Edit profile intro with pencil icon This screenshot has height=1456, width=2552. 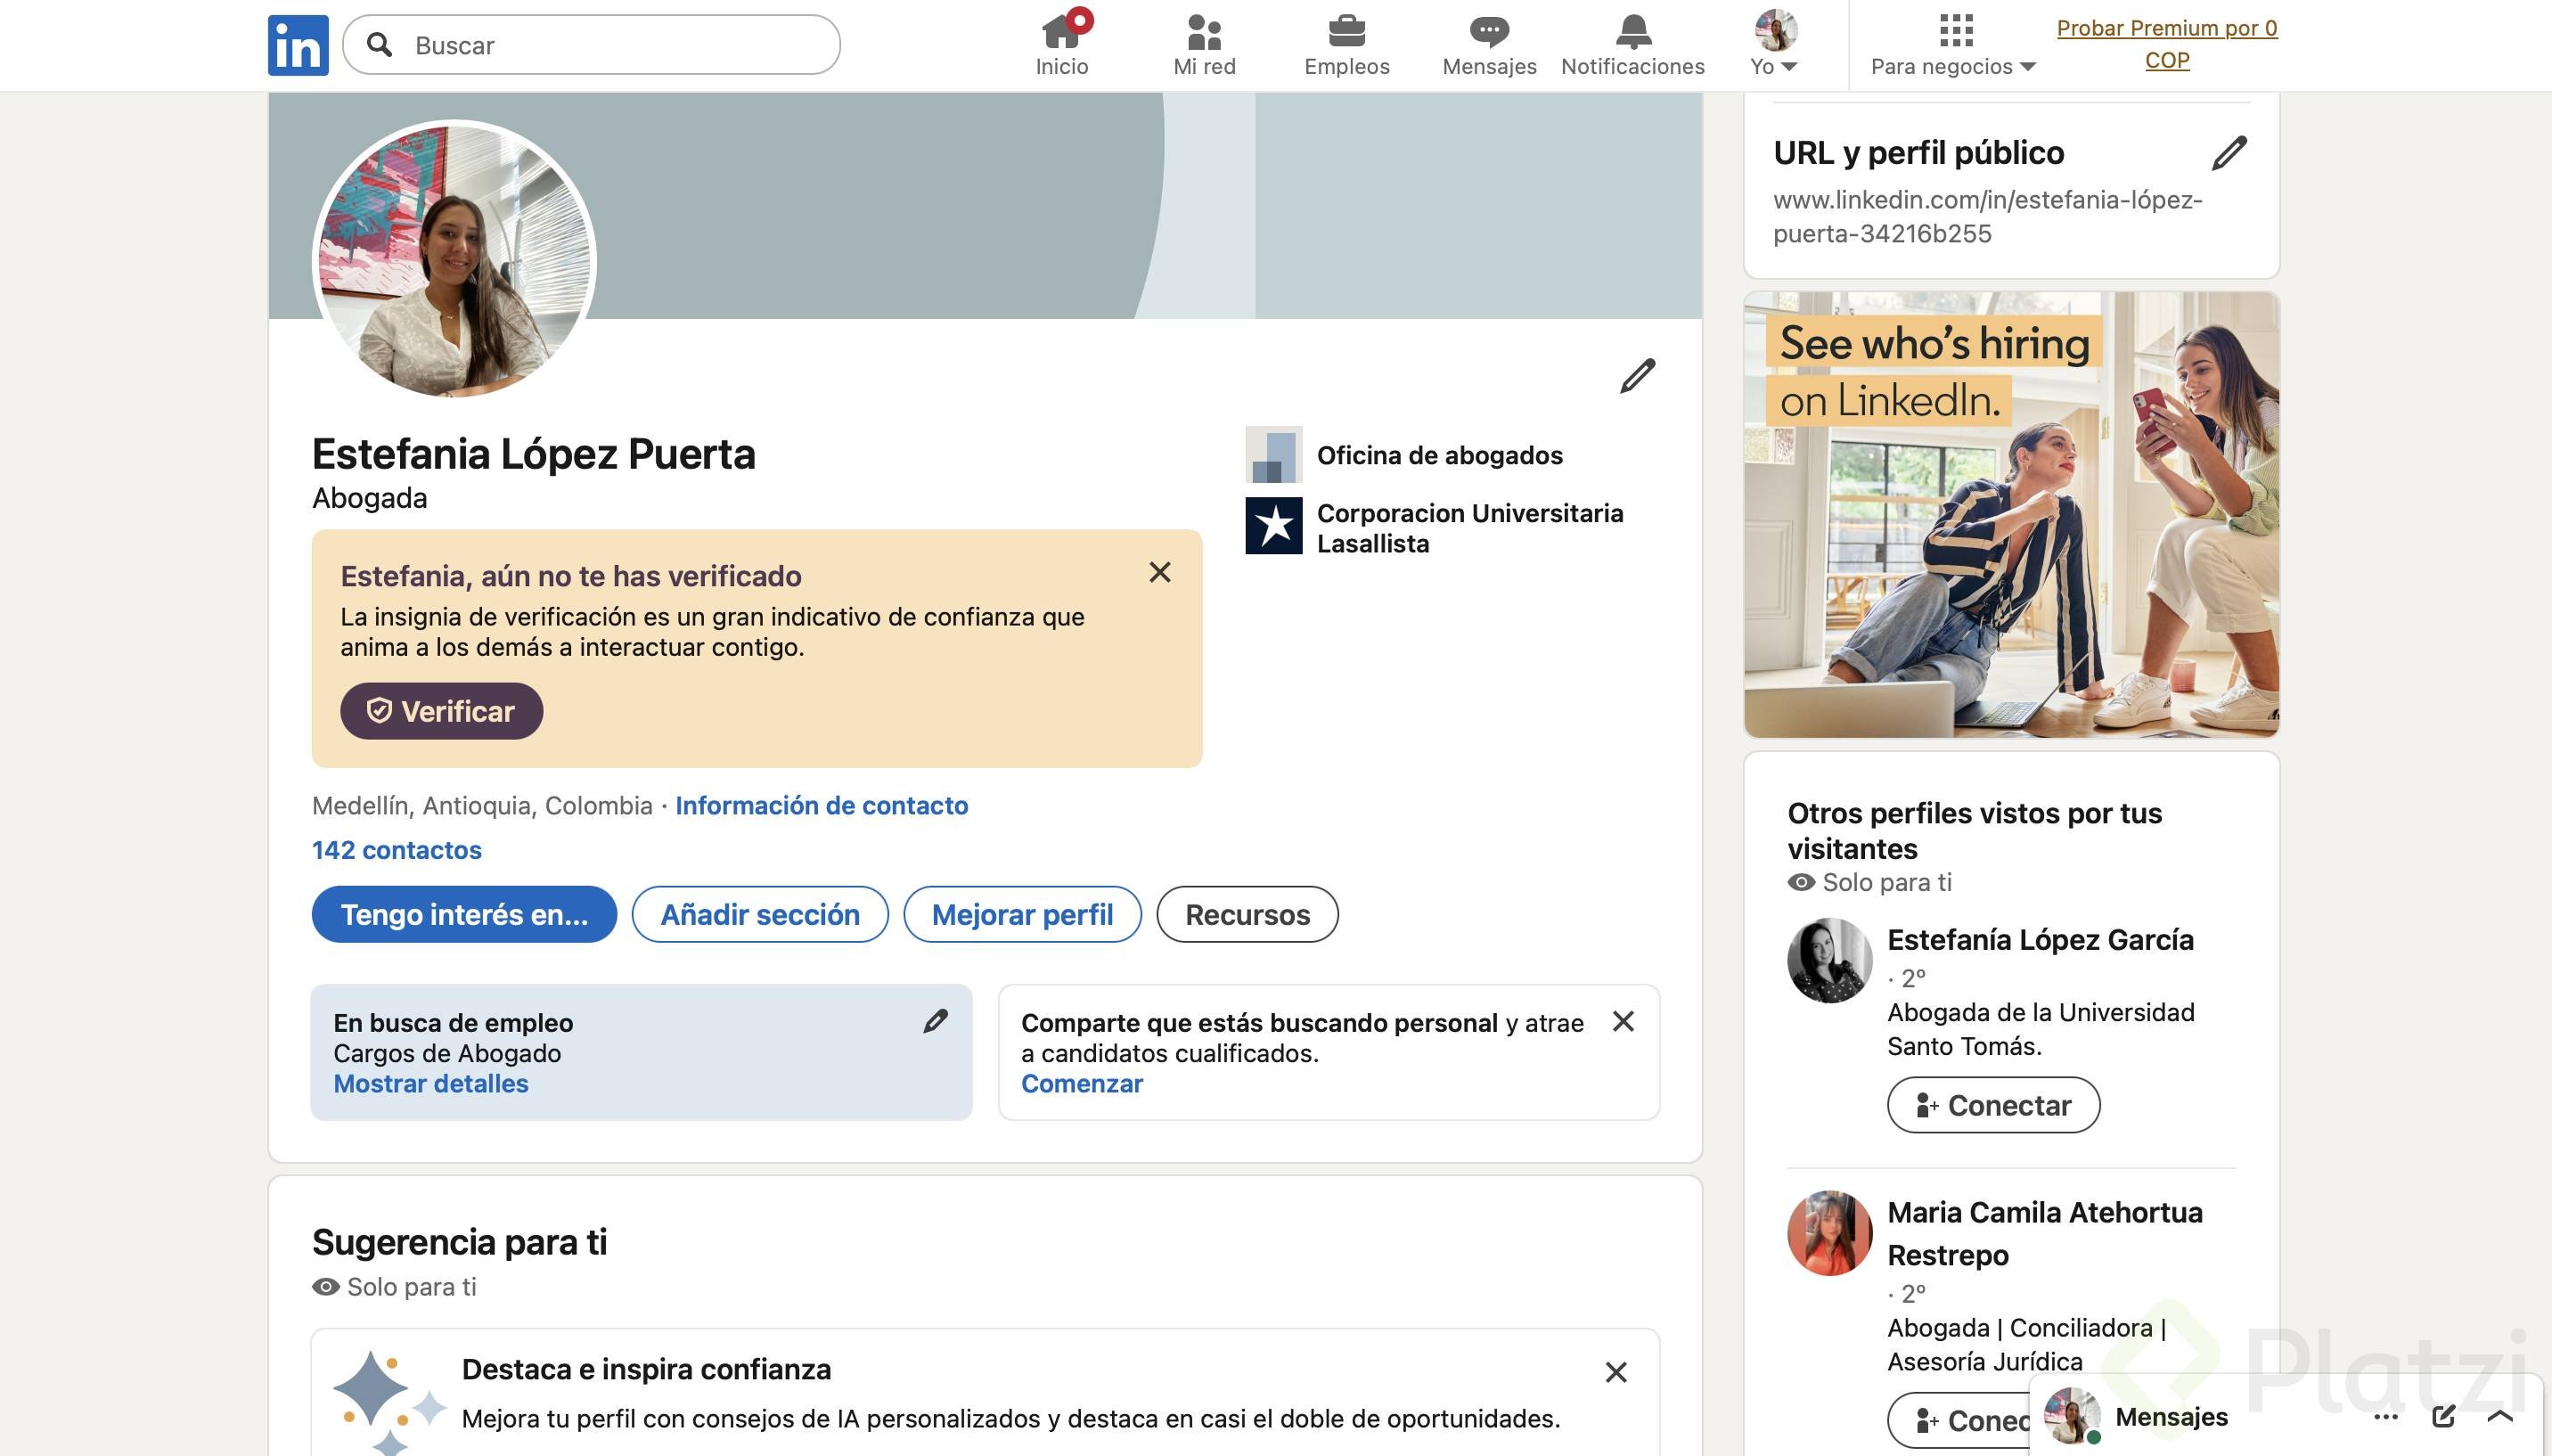pos(1637,376)
